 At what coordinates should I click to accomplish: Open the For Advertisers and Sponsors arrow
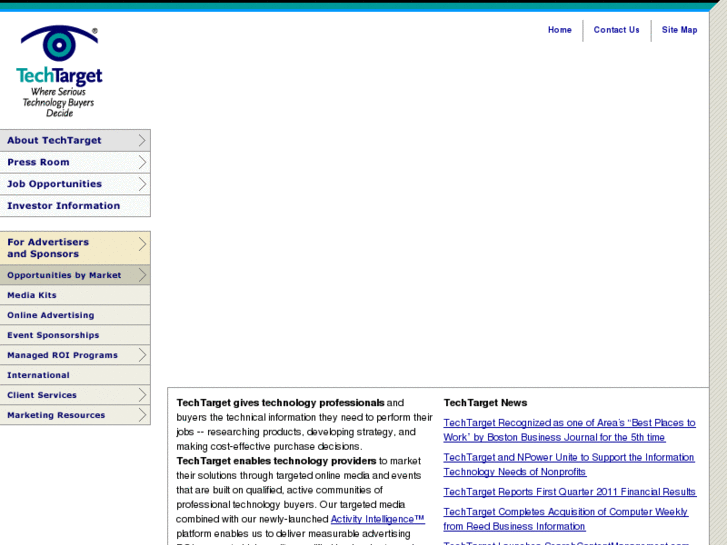click(x=142, y=244)
